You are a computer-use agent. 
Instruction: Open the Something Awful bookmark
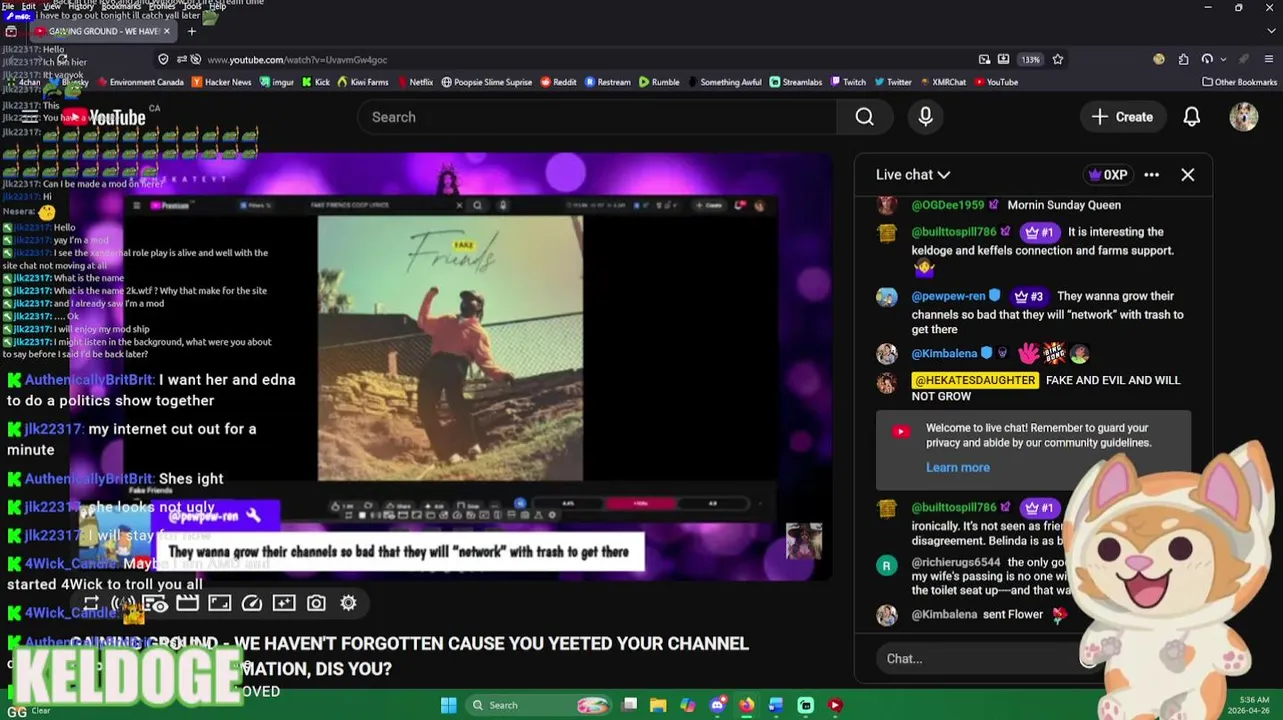tap(723, 82)
